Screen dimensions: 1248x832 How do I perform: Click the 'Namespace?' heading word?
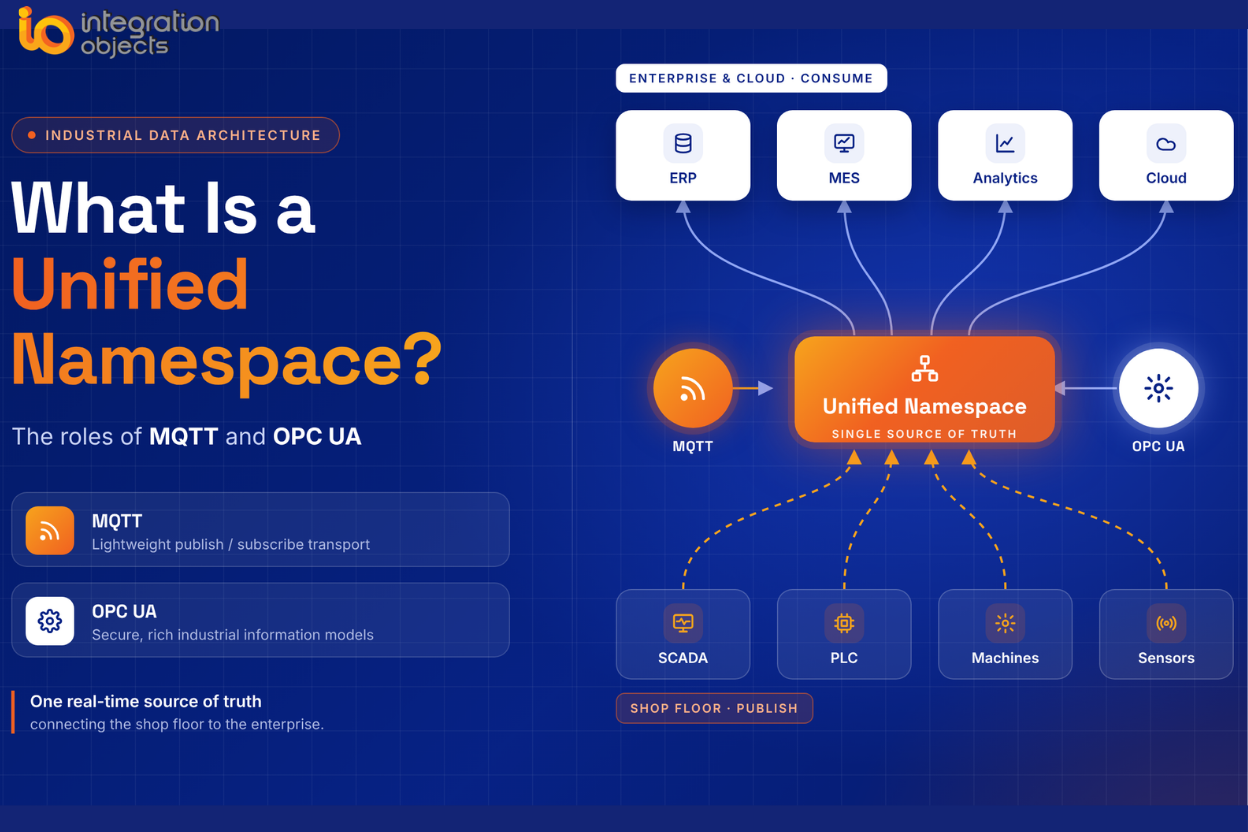coord(227,360)
